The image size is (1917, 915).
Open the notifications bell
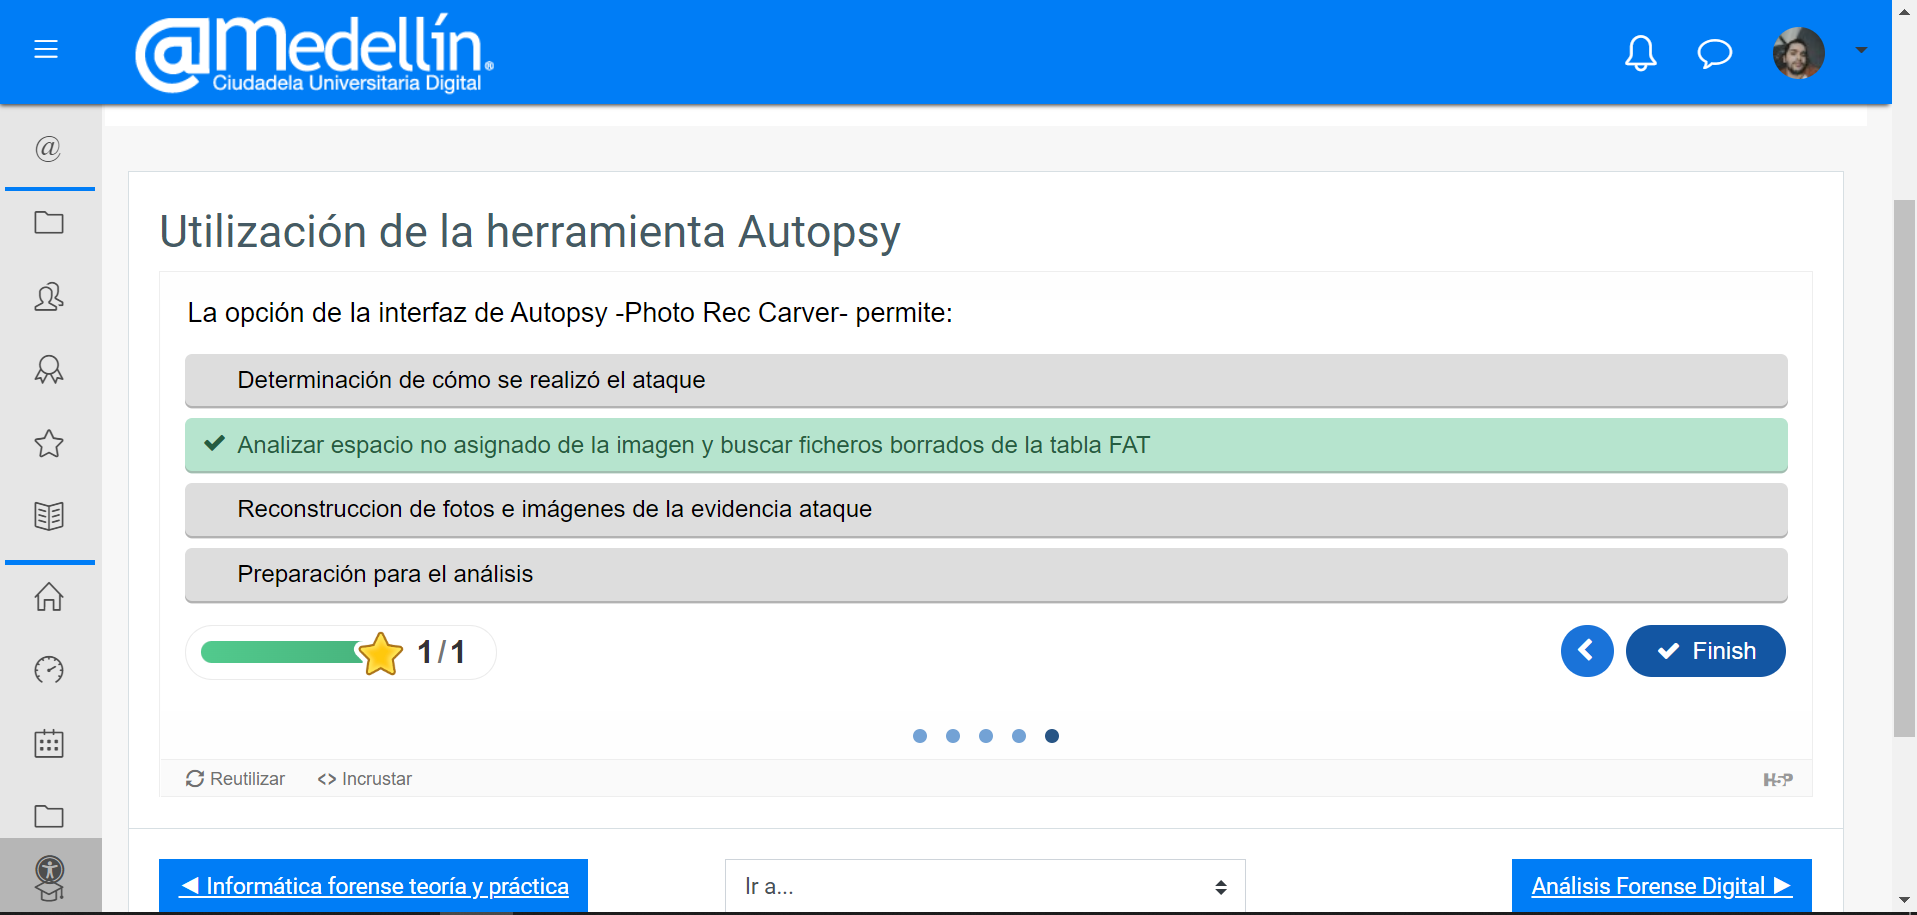[x=1640, y=52]
